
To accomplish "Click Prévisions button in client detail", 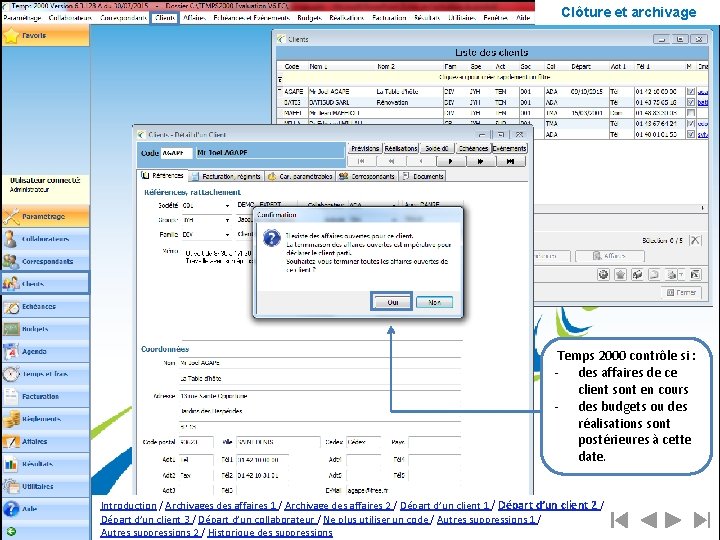I will (365, 148).
